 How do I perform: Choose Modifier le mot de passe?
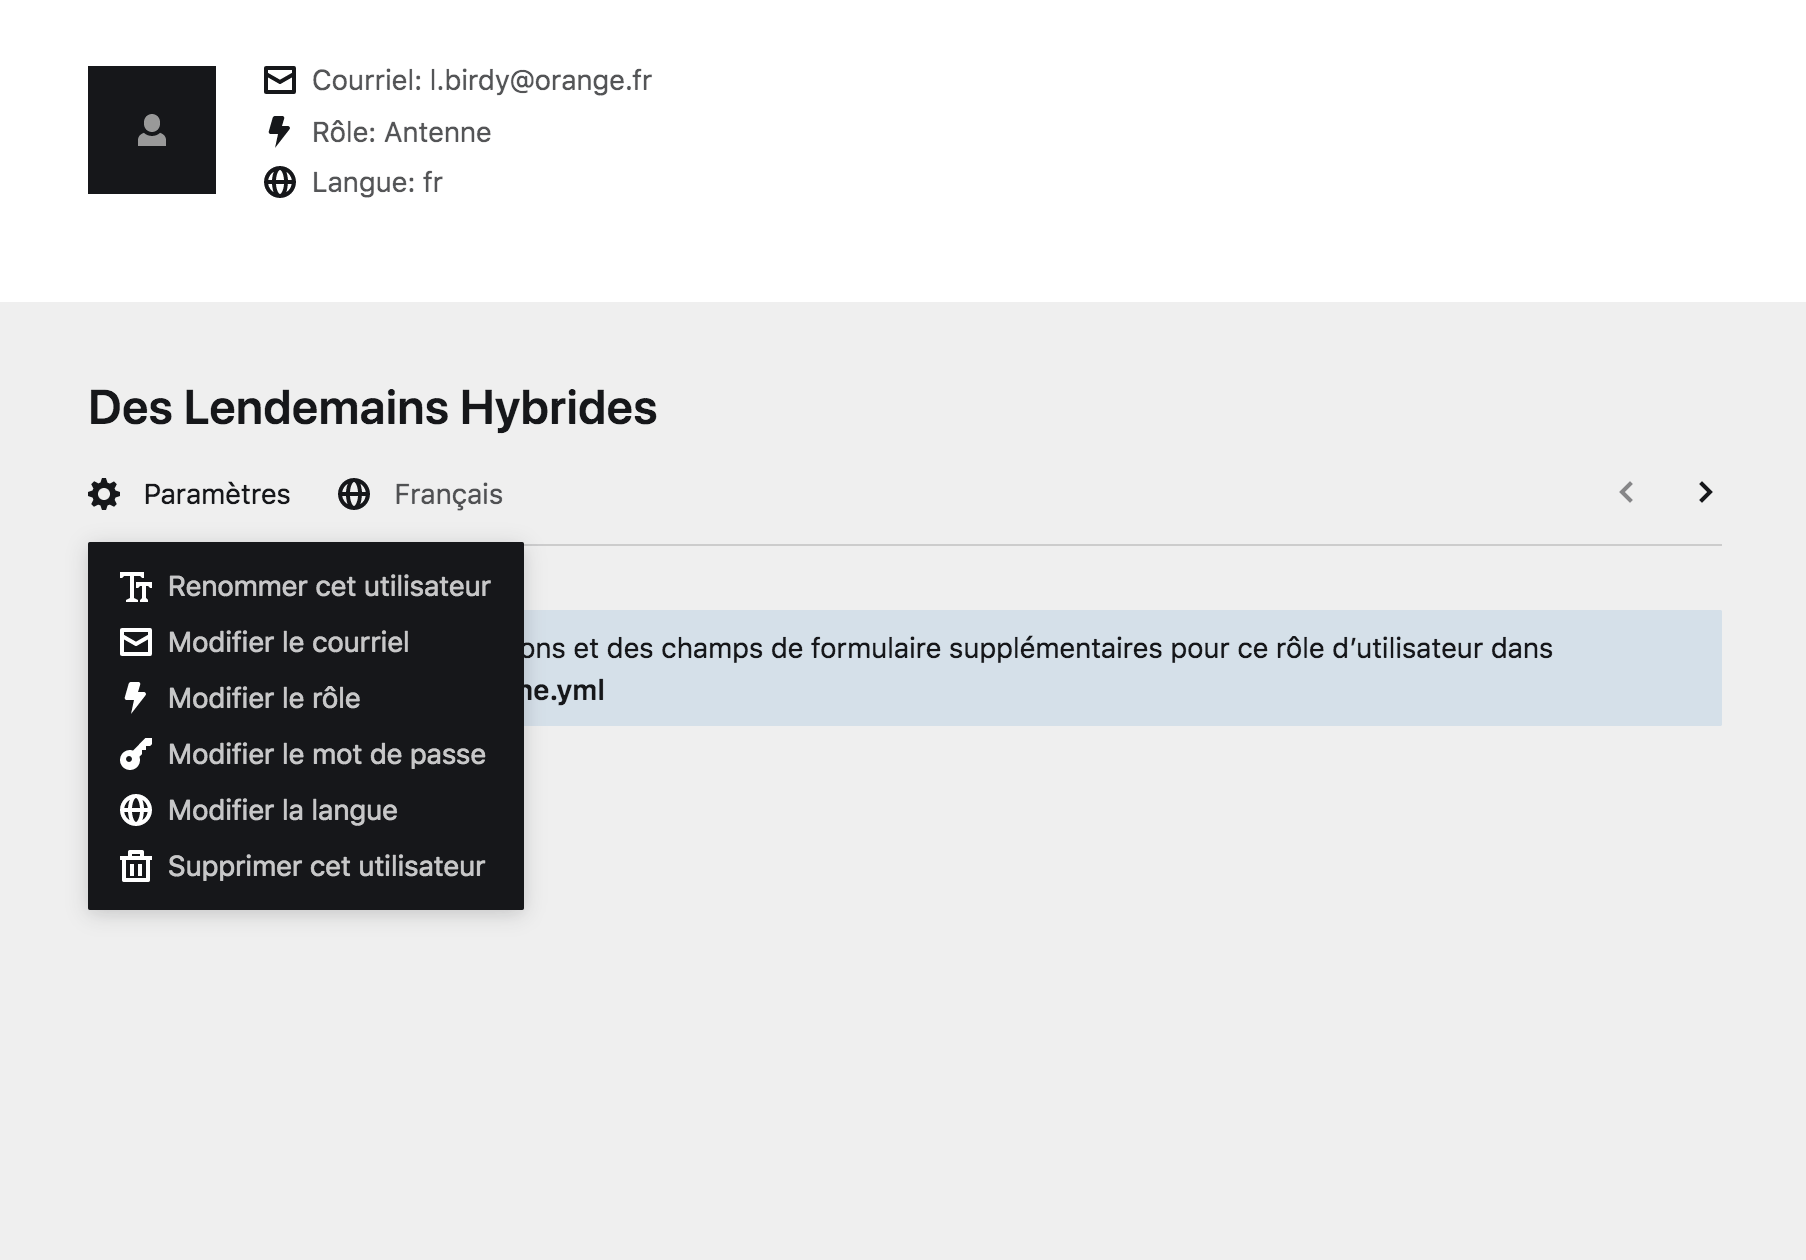[x=326, y=754]
